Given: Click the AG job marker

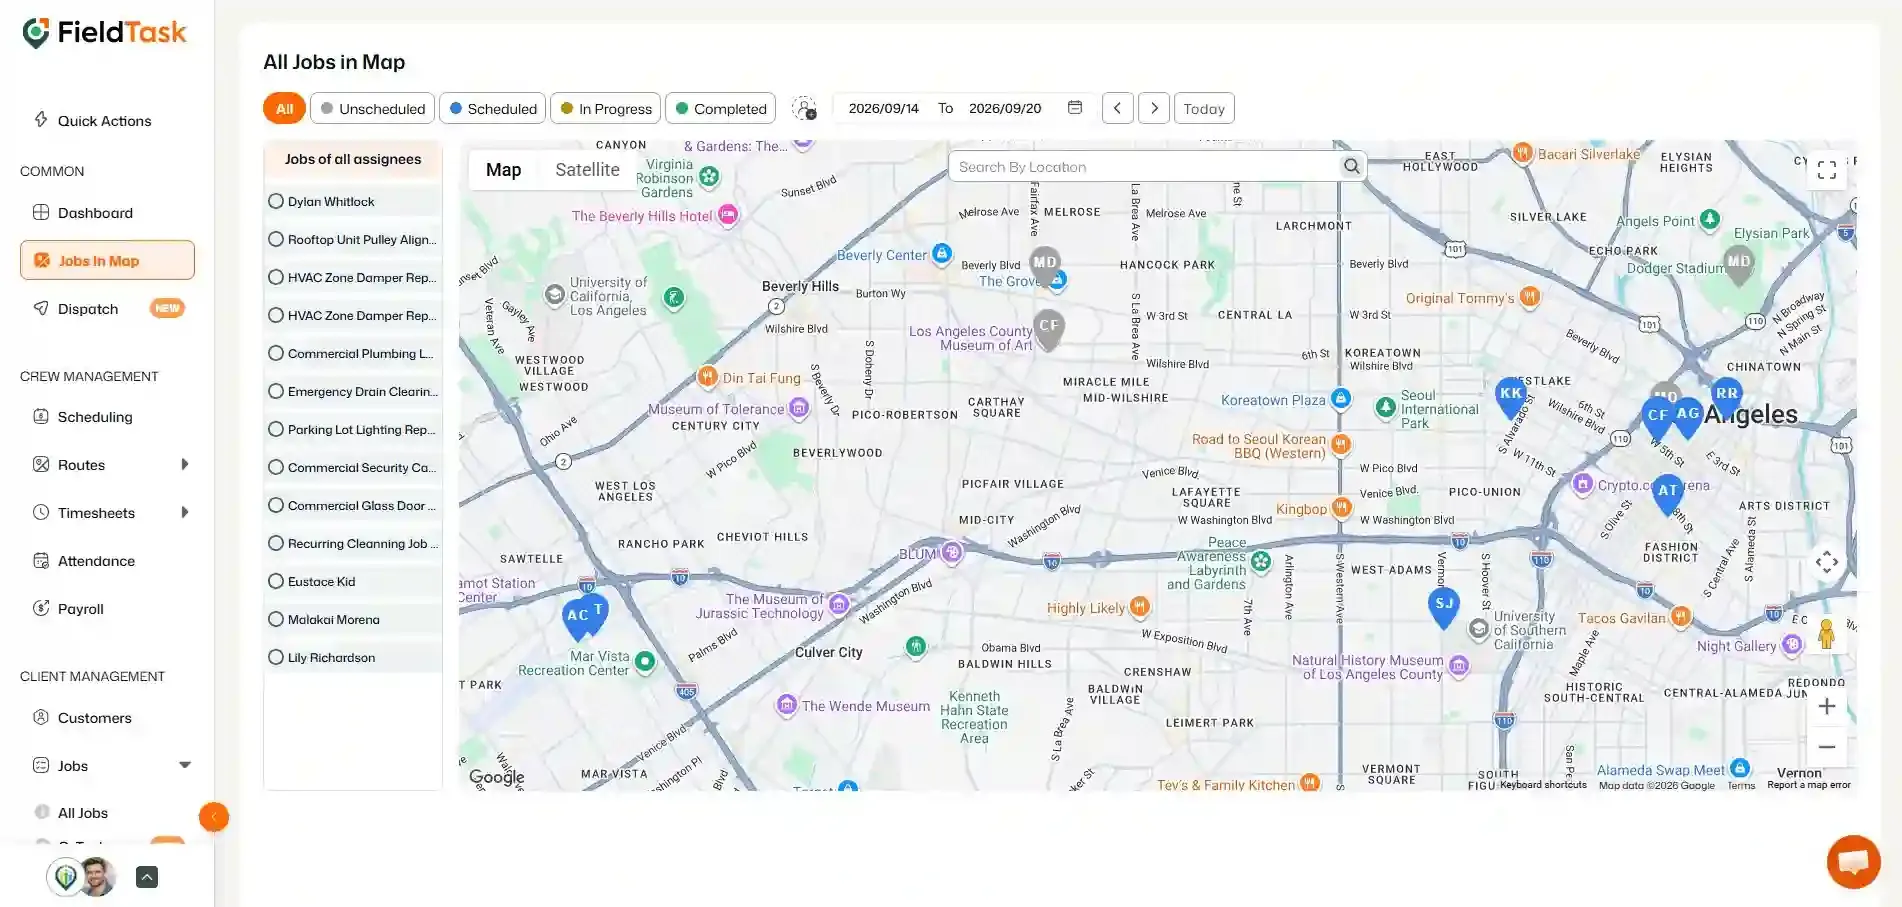Looking at the screenshot, I should tap(1688, 416).
